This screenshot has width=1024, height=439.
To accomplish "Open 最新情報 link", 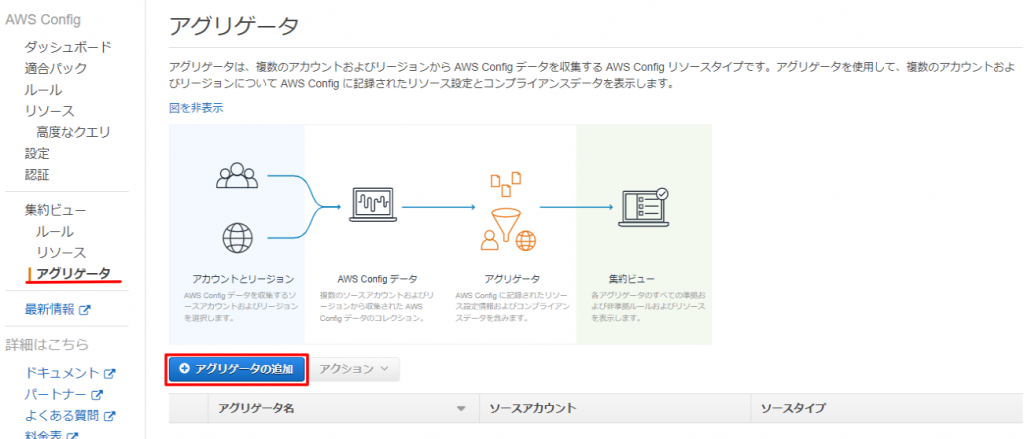I will pos(50,310).
